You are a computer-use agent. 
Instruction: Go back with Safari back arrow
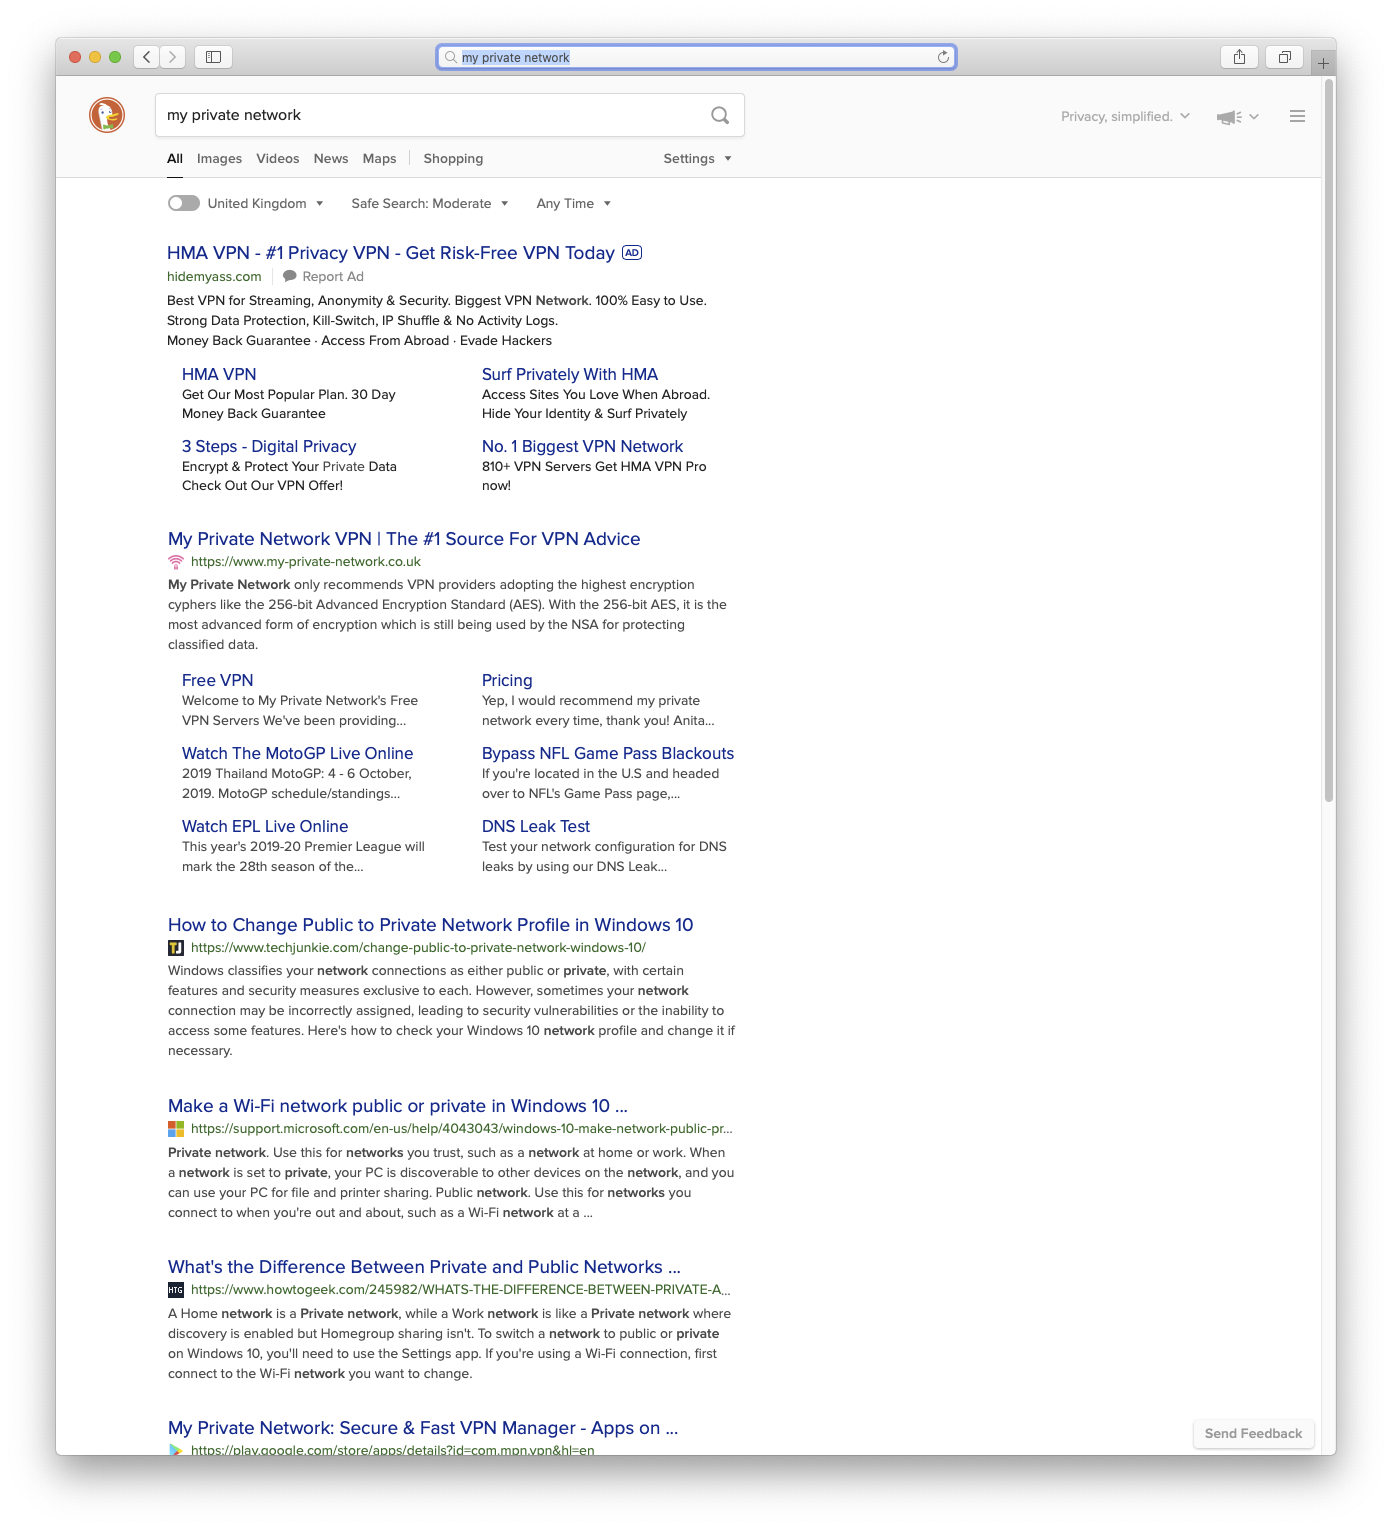pyautogui.click(x=147, y=57)
